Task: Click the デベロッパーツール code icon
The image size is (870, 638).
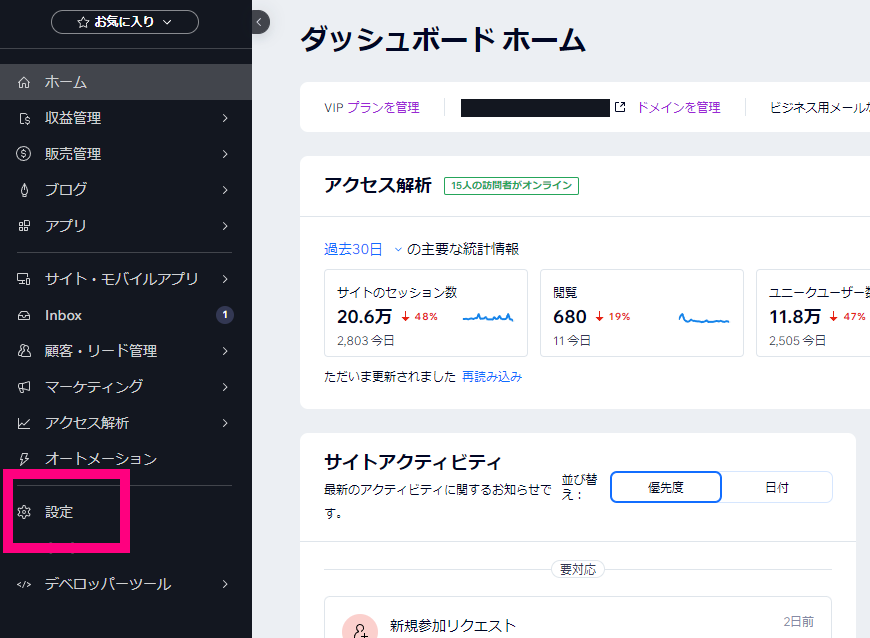Action: (x=24, y=584)
